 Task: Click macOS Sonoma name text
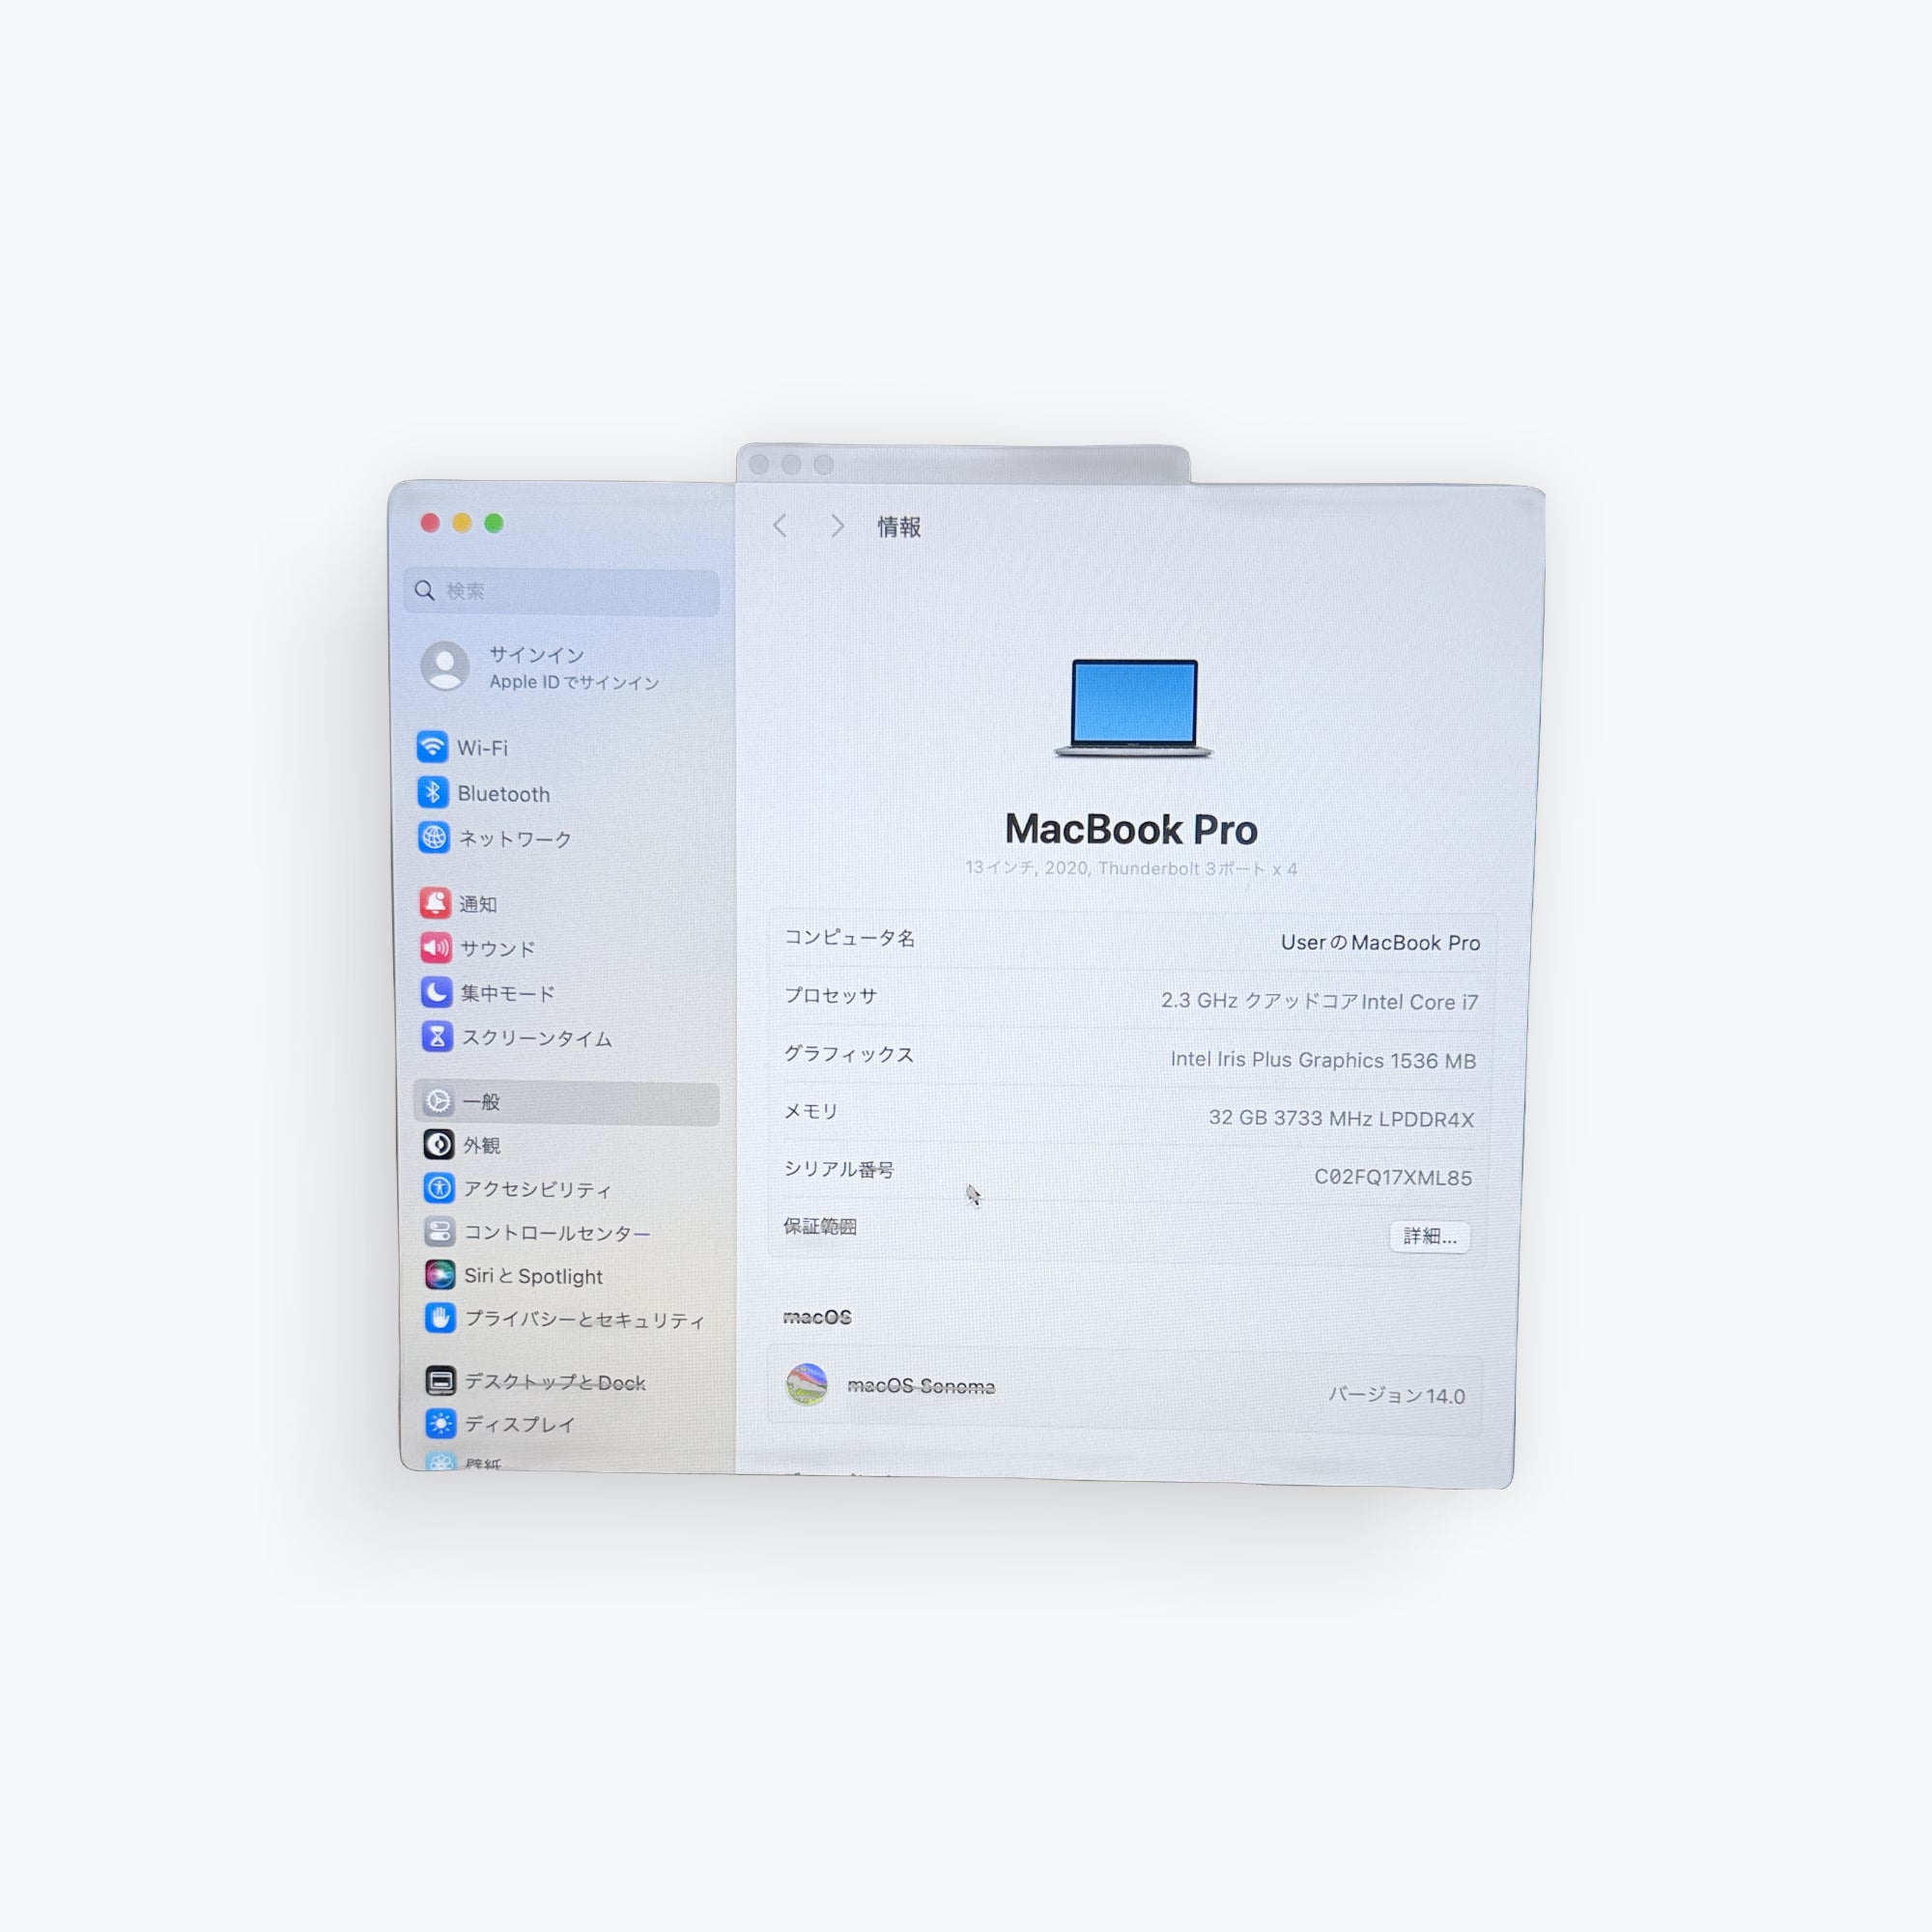921,1386
